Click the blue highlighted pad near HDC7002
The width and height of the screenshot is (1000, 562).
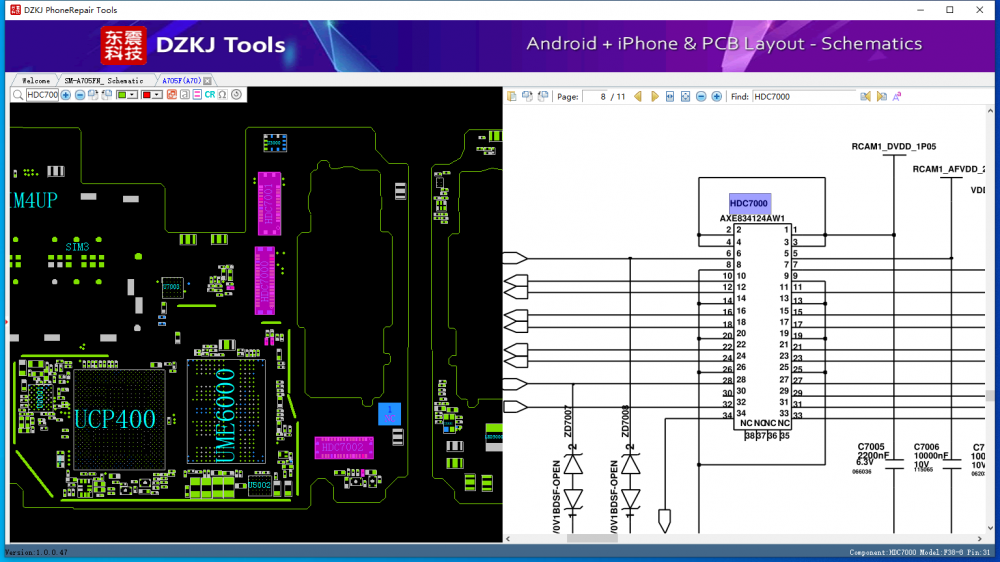390,414
